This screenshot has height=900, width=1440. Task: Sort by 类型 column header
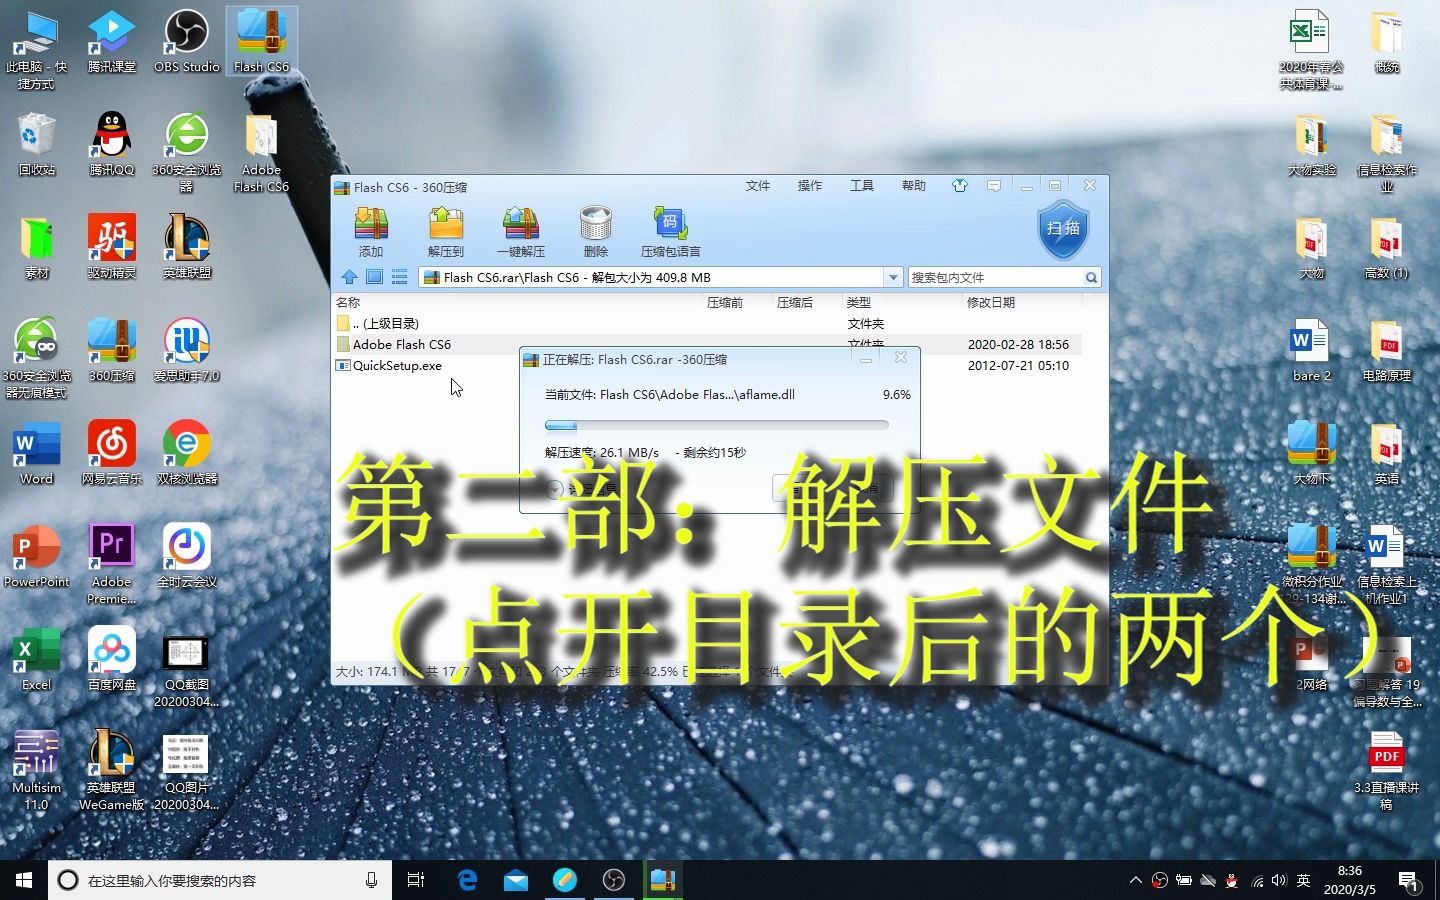coord(859,302)
